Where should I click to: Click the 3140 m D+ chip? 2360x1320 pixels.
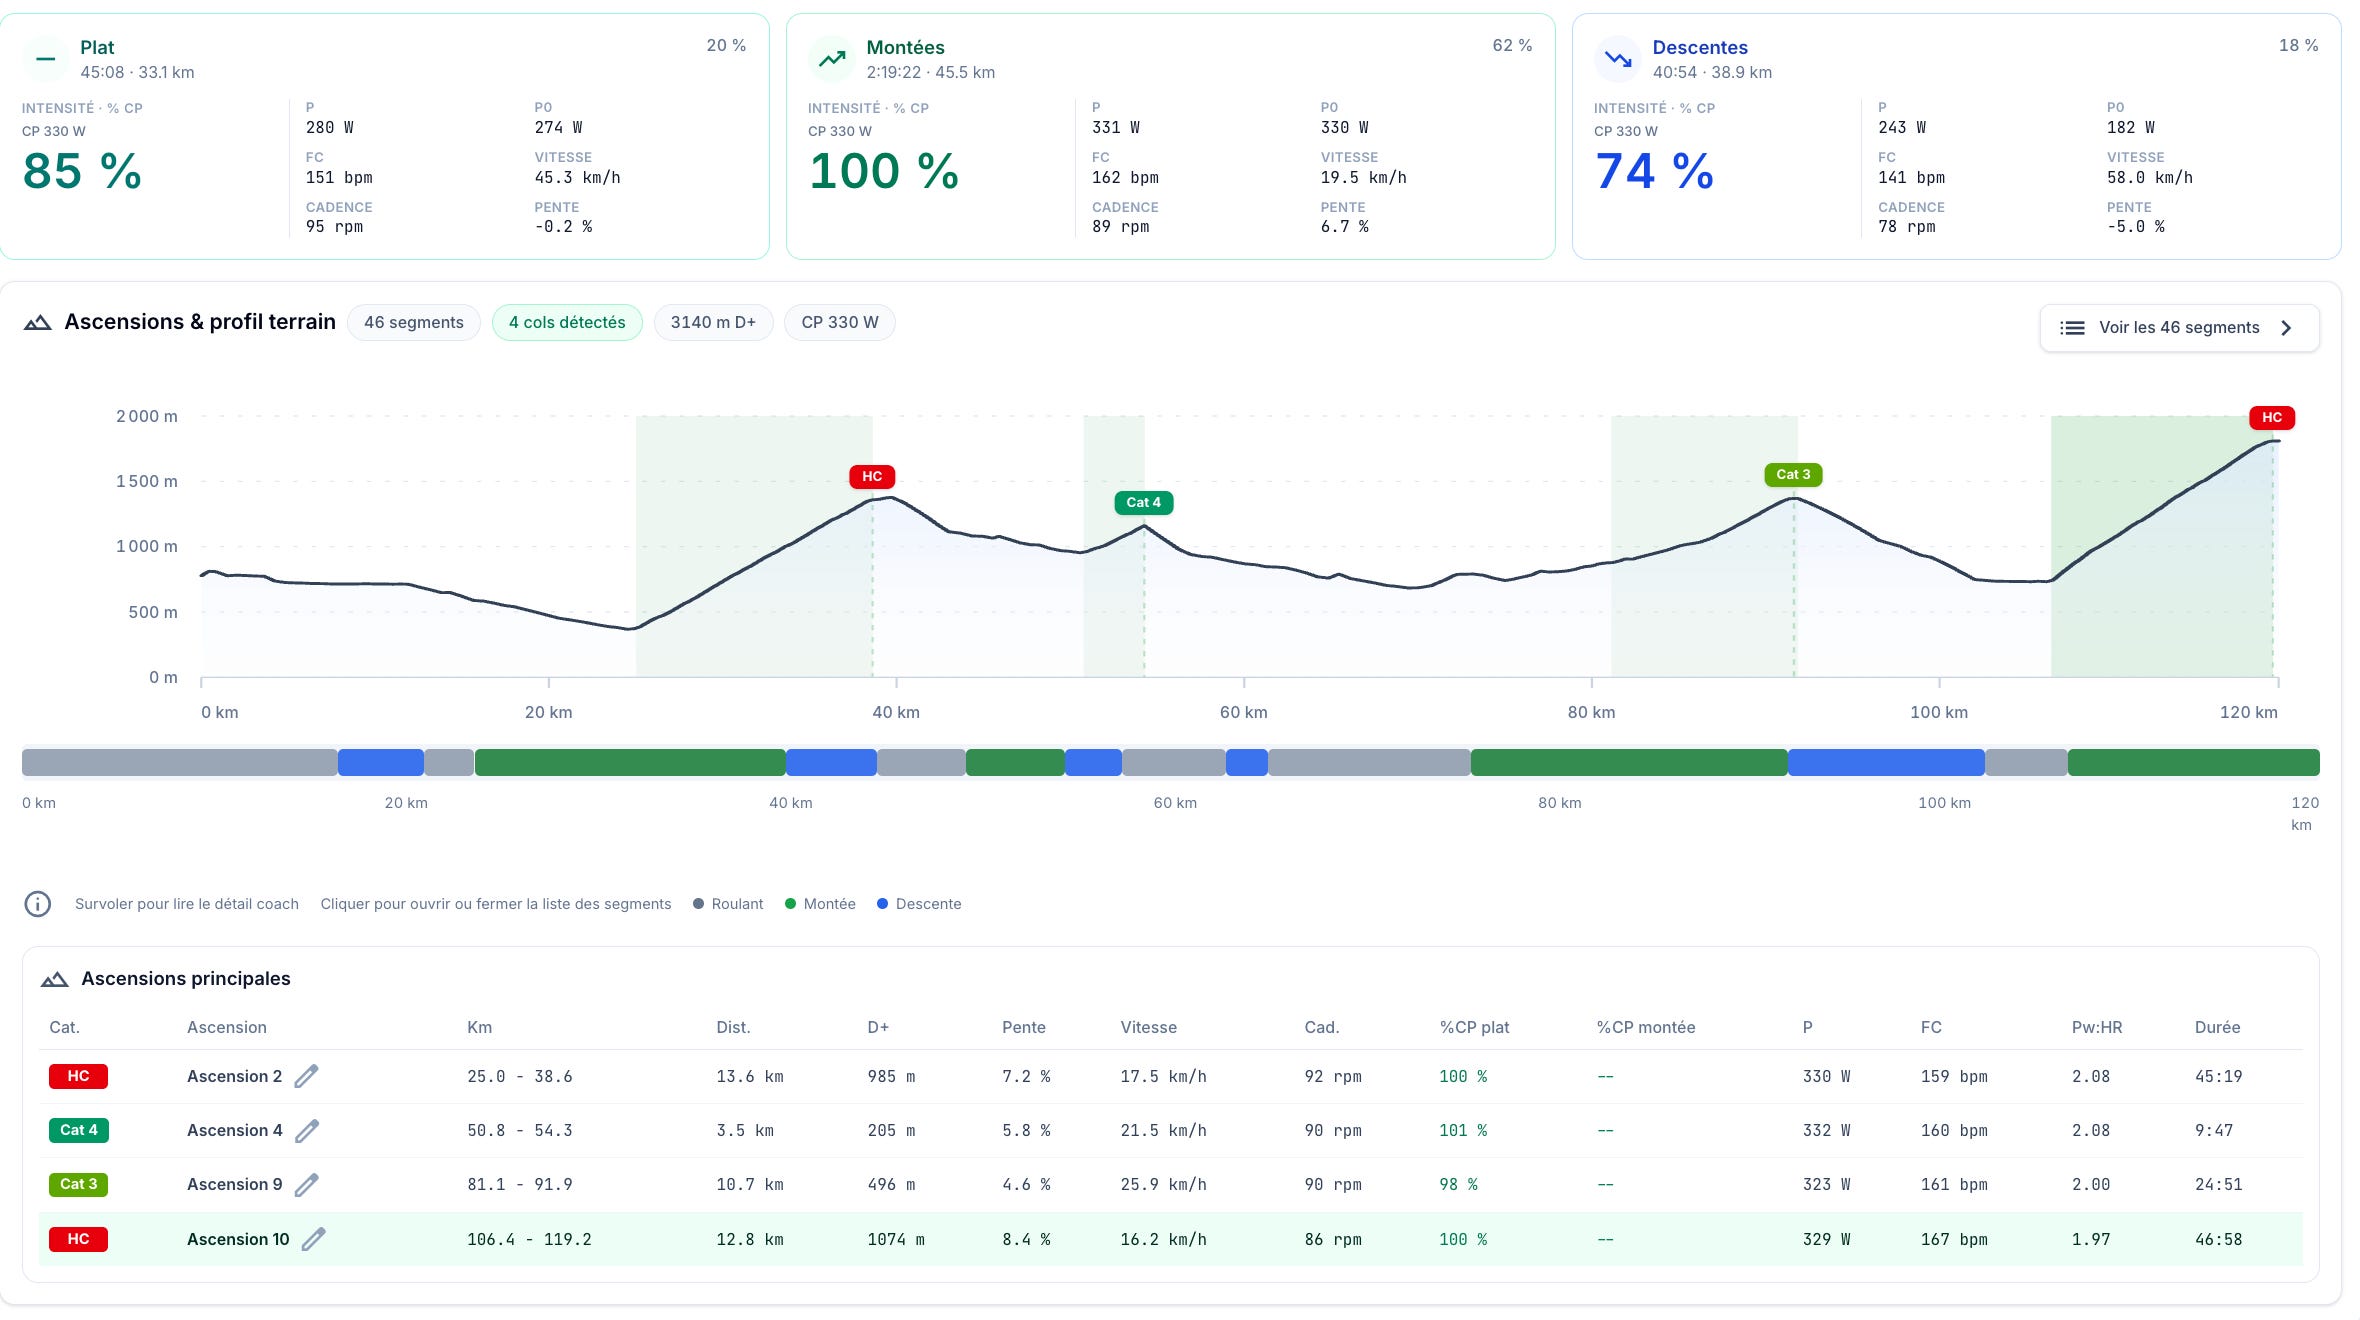coord(713,322)
